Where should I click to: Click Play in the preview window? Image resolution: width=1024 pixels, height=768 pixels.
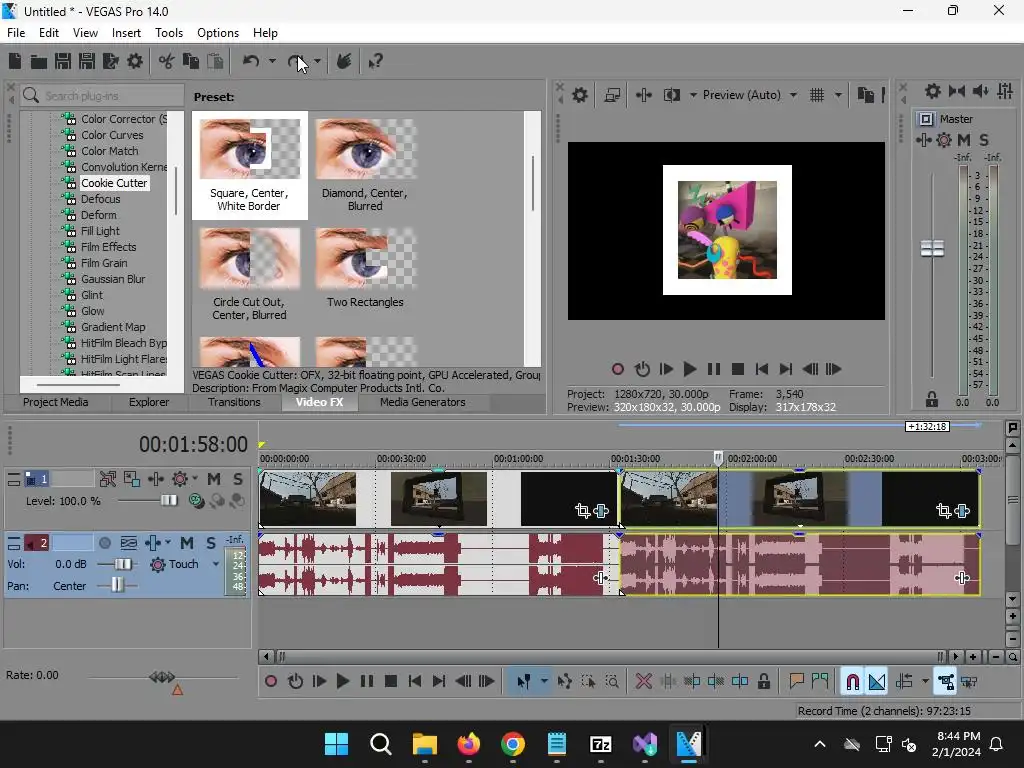click(689, 370)
